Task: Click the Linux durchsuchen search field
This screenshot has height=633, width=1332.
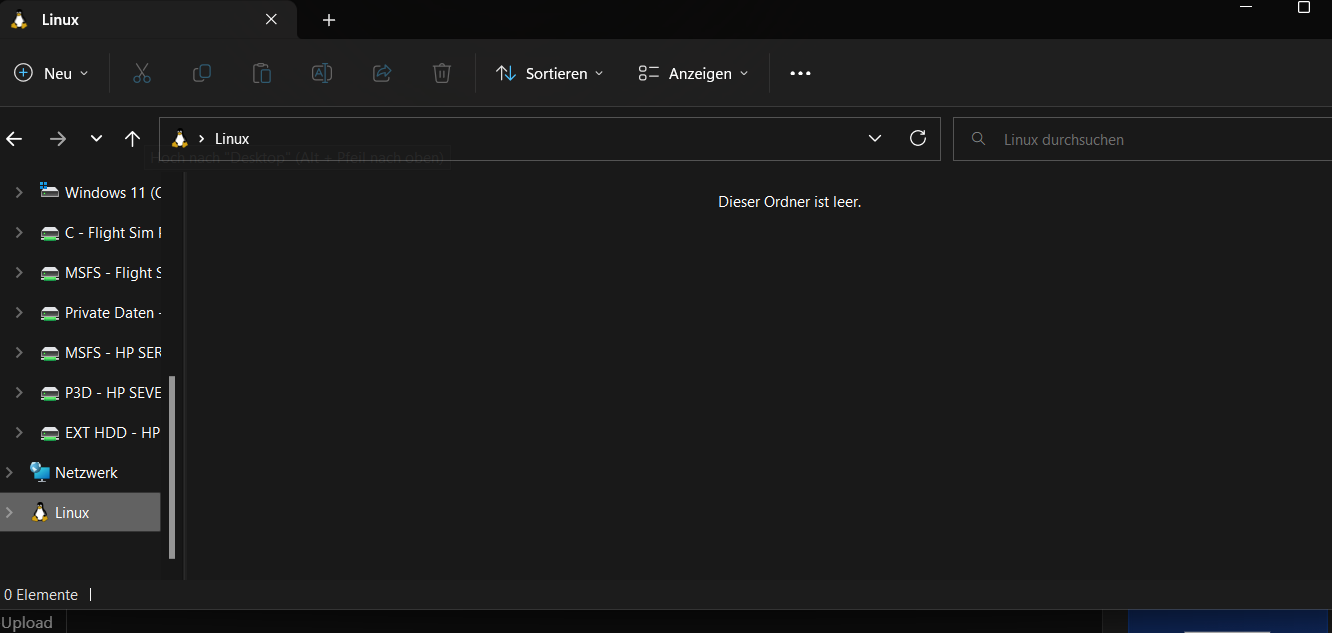Action: pos(1142,139)
